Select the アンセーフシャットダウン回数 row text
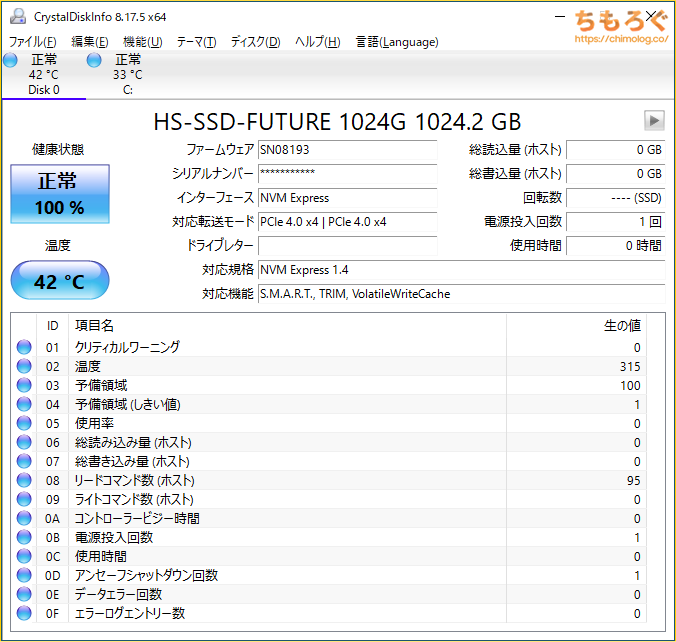Image resolution: width=676 pixels, height=642 pixels. tap(147, 575)
